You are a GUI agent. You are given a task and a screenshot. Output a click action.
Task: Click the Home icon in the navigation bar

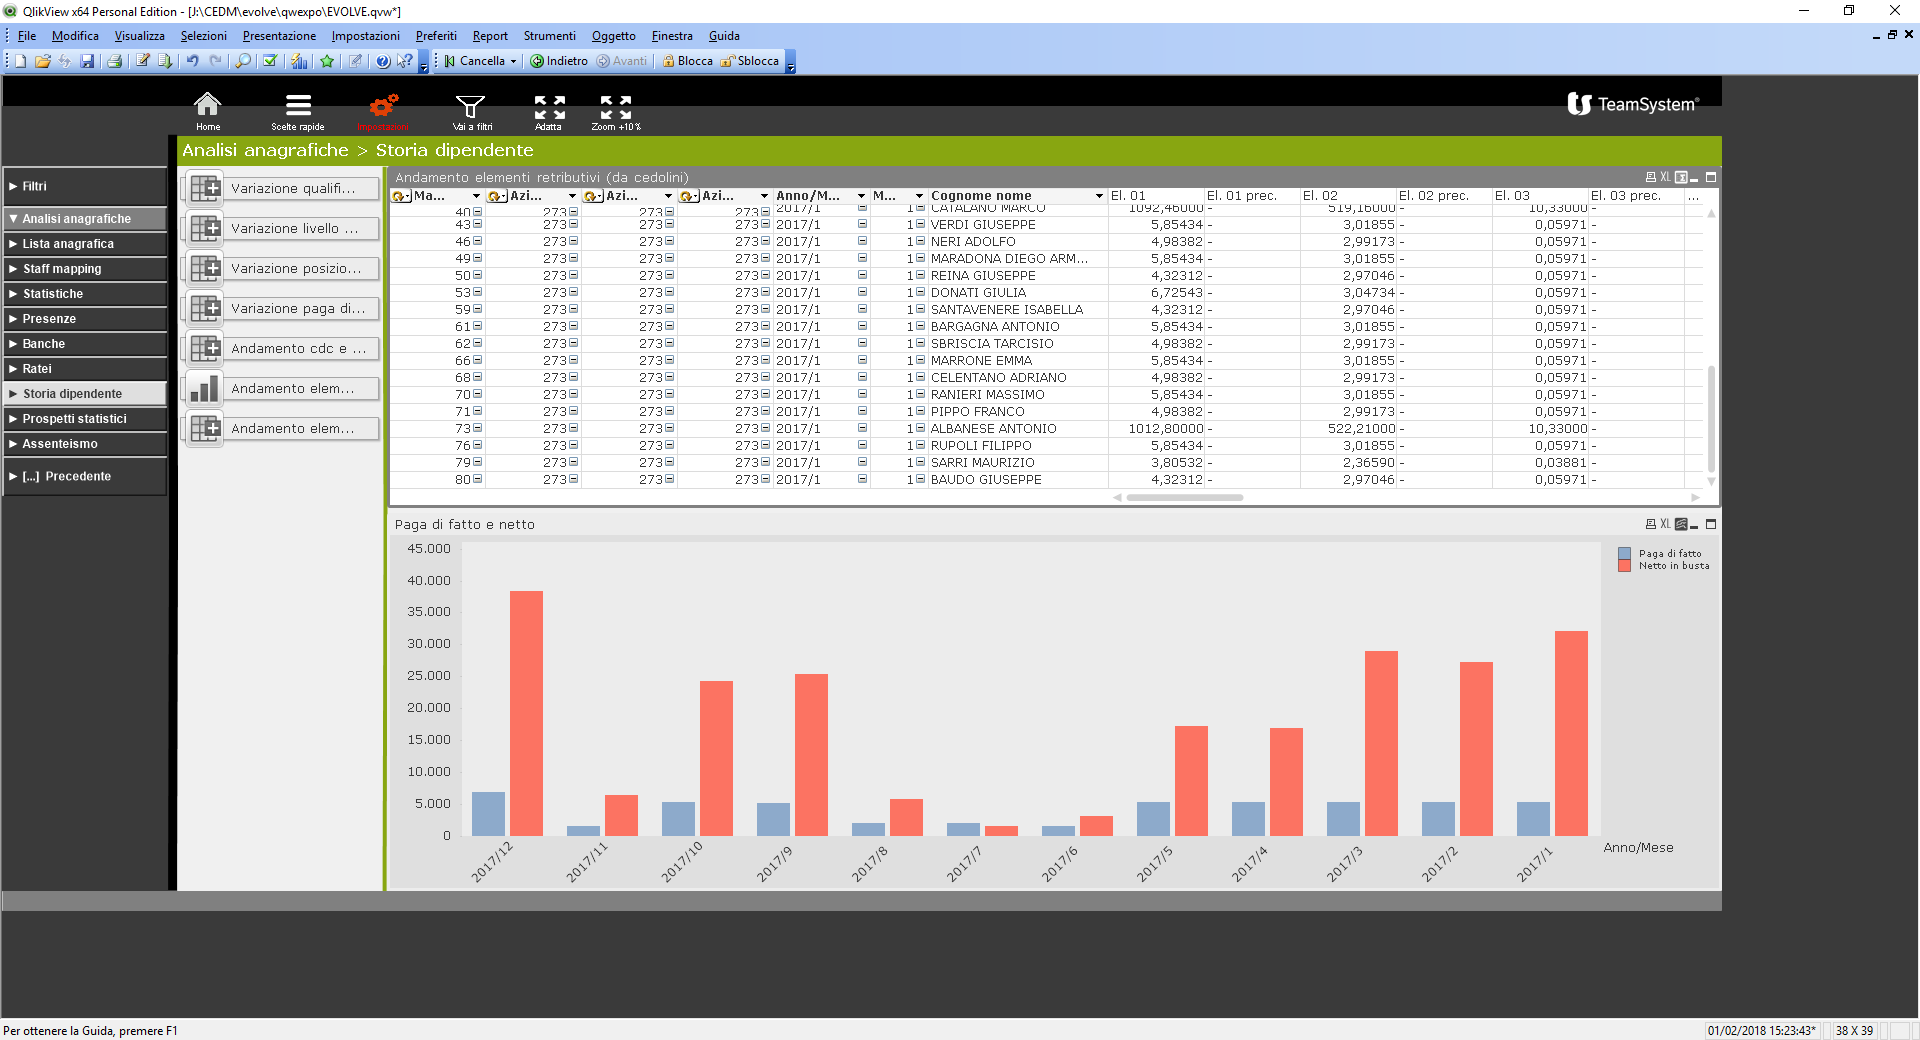coord(207,106)
